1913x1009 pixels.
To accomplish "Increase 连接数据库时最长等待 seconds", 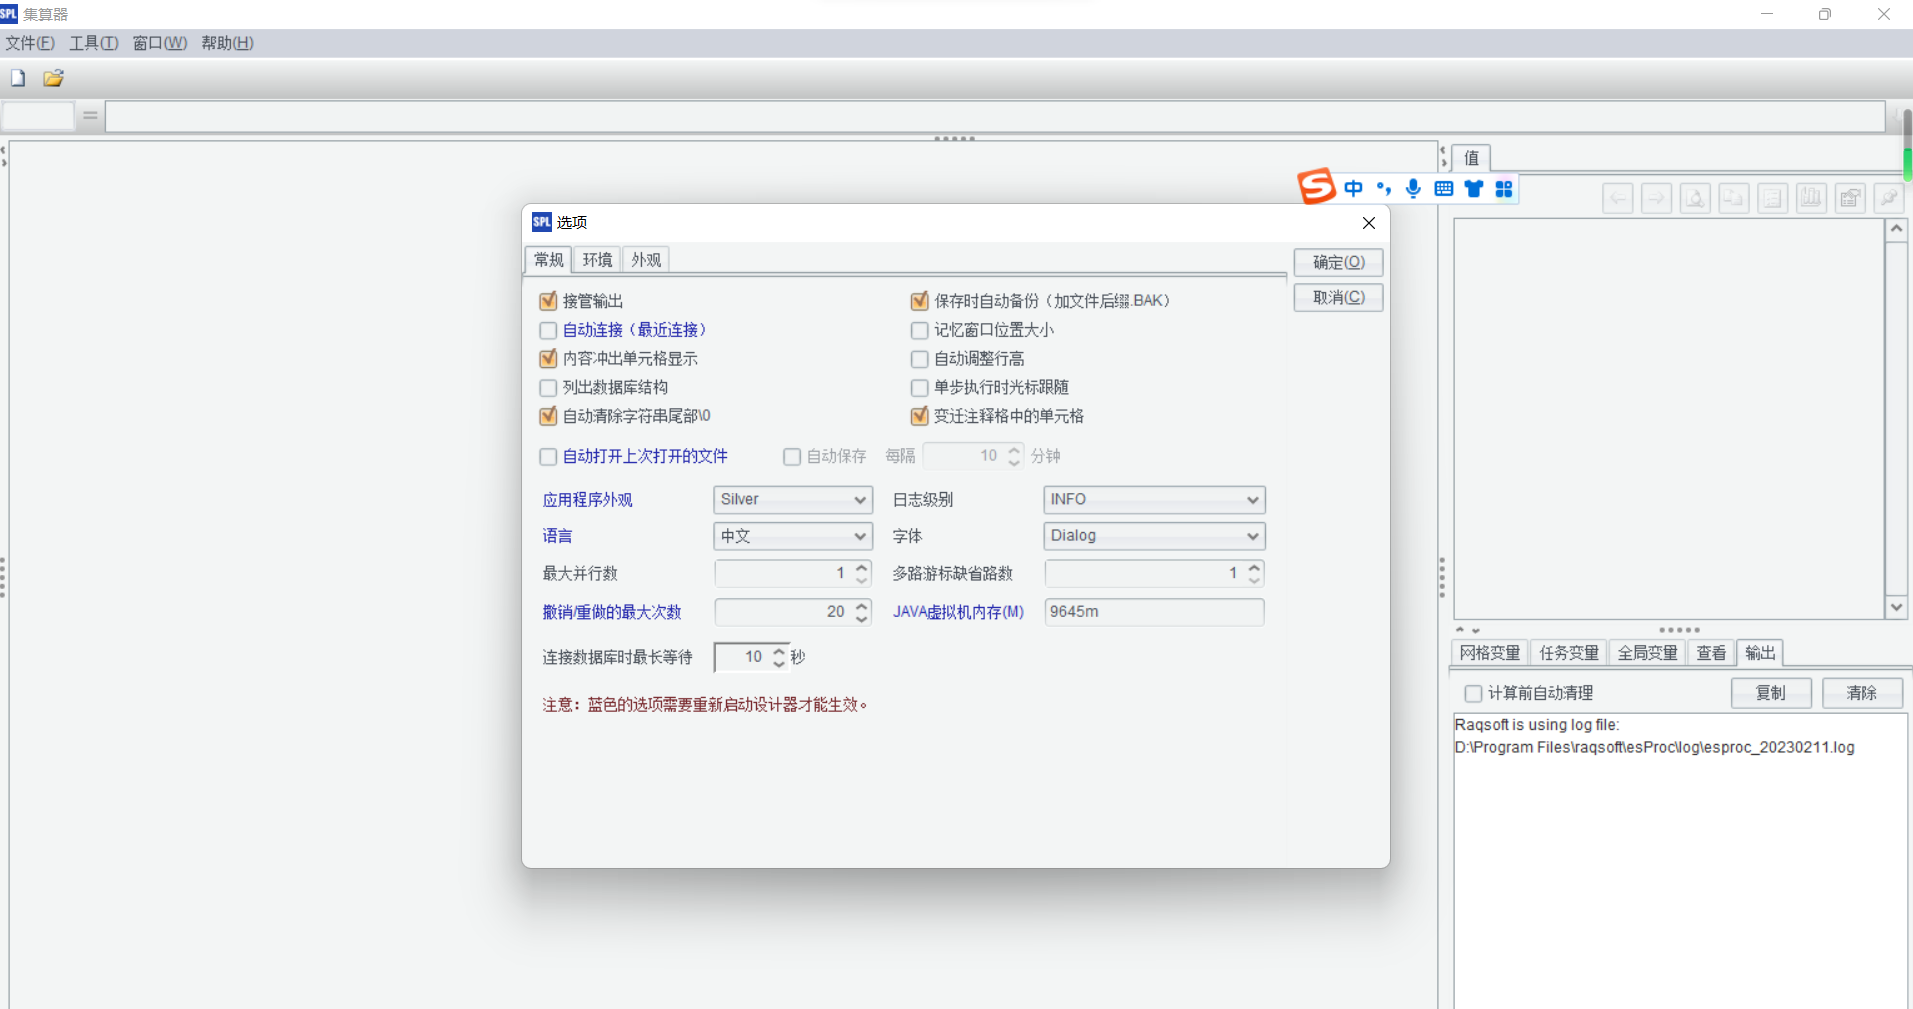I will click(779, 651).
